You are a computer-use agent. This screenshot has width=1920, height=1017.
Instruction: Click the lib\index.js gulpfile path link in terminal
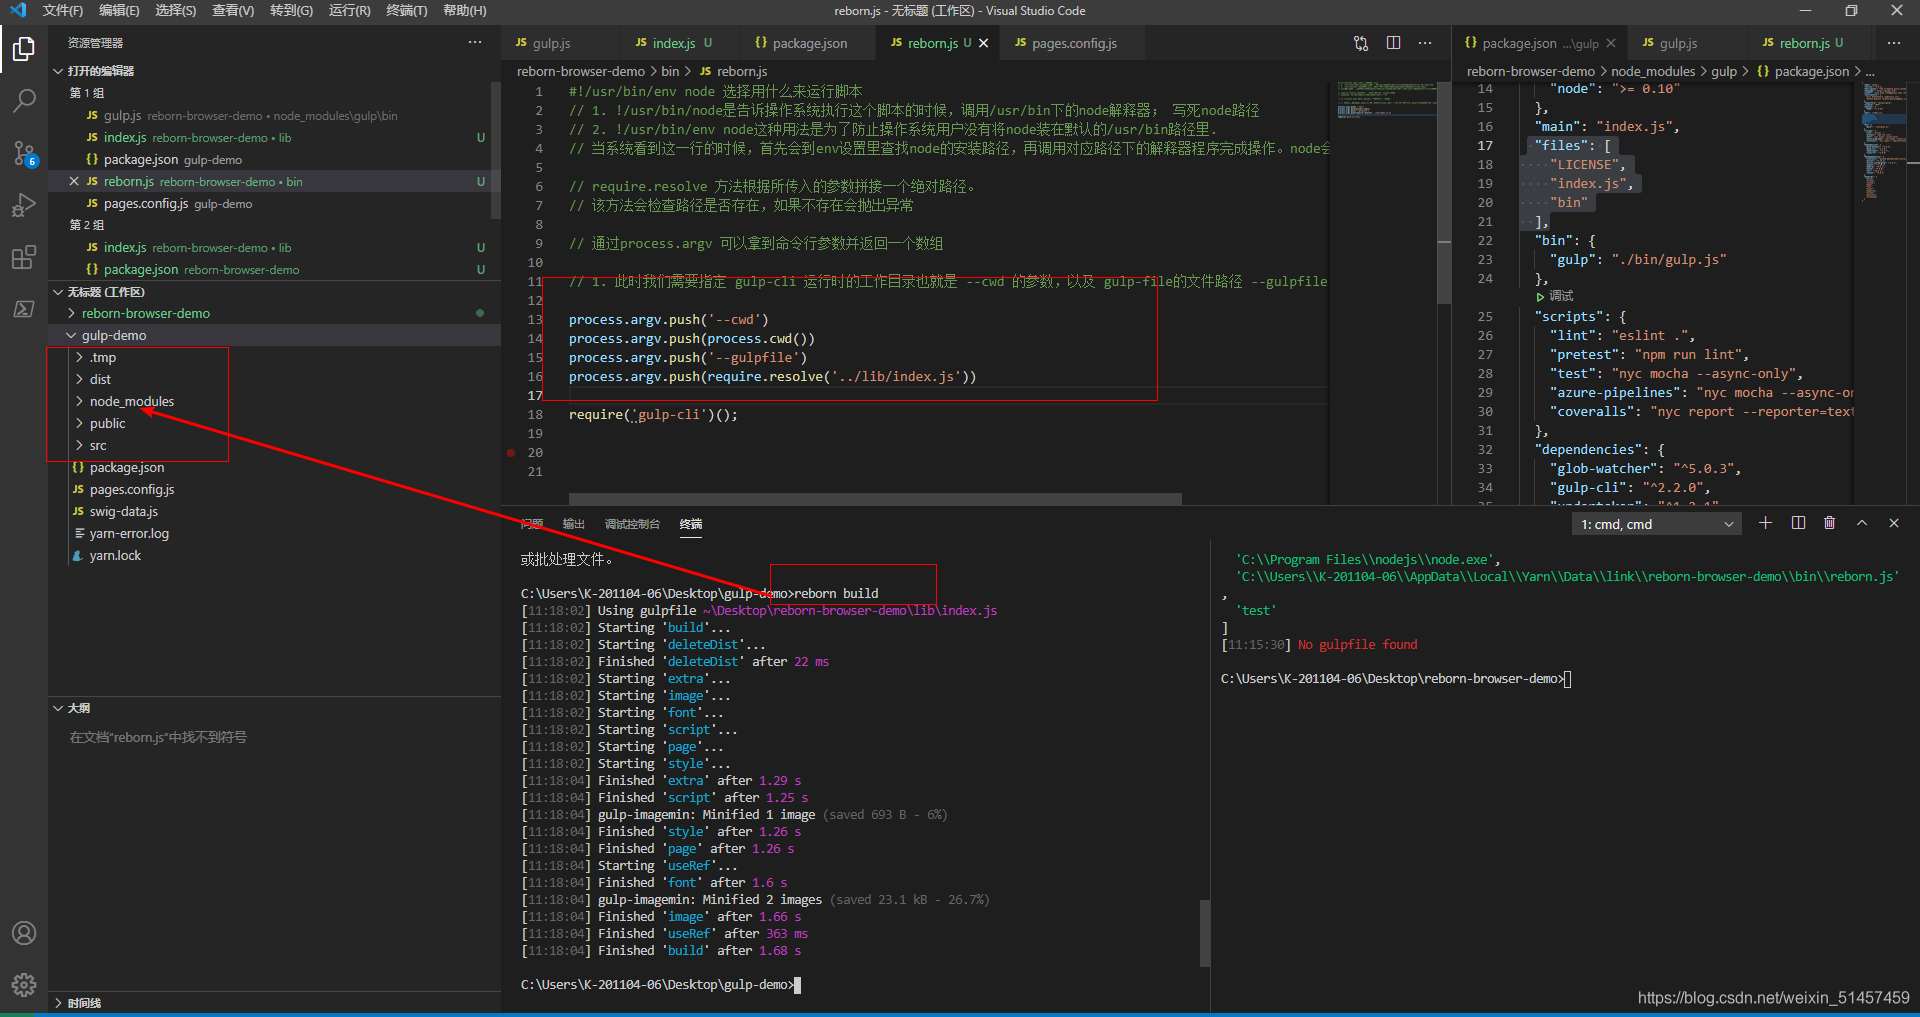[850, 611]
